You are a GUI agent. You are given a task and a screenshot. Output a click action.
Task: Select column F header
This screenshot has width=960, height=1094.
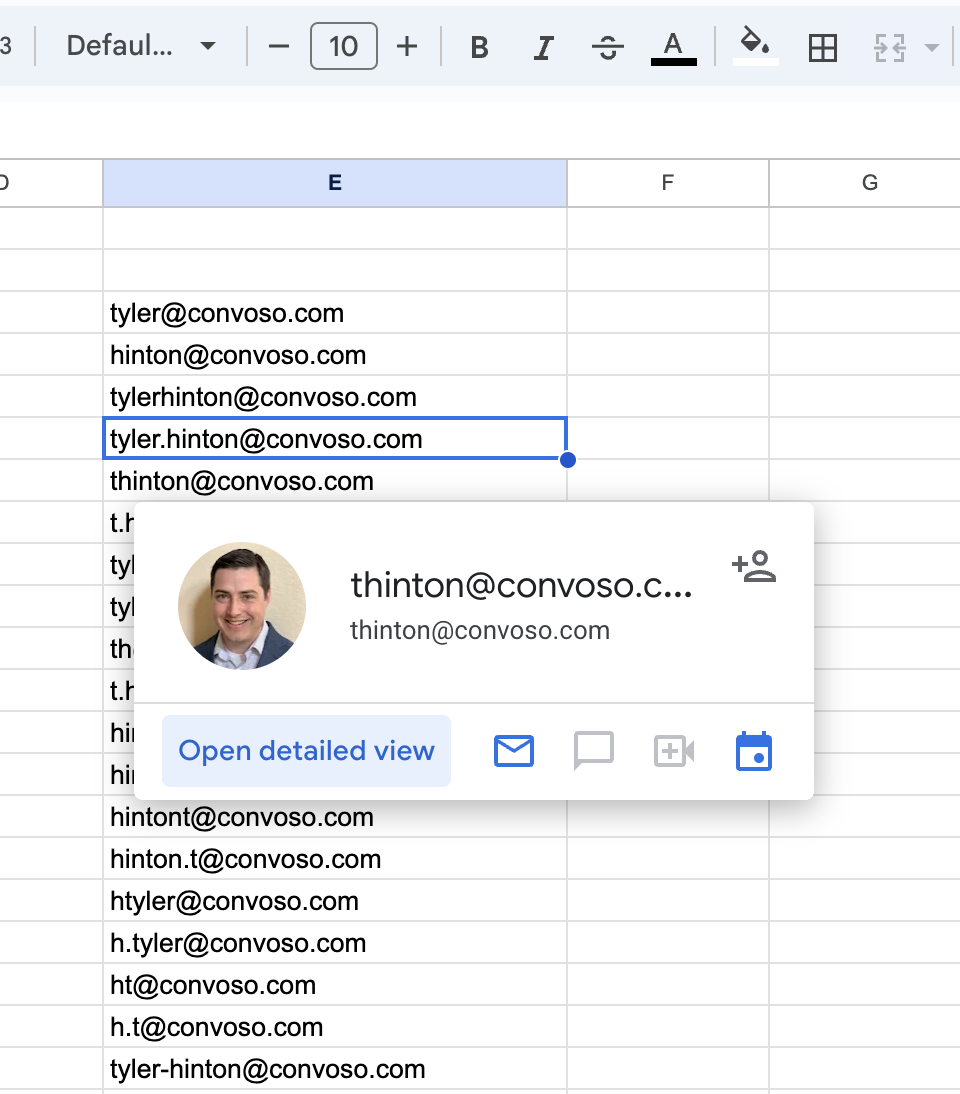click(x=668, y=183)
